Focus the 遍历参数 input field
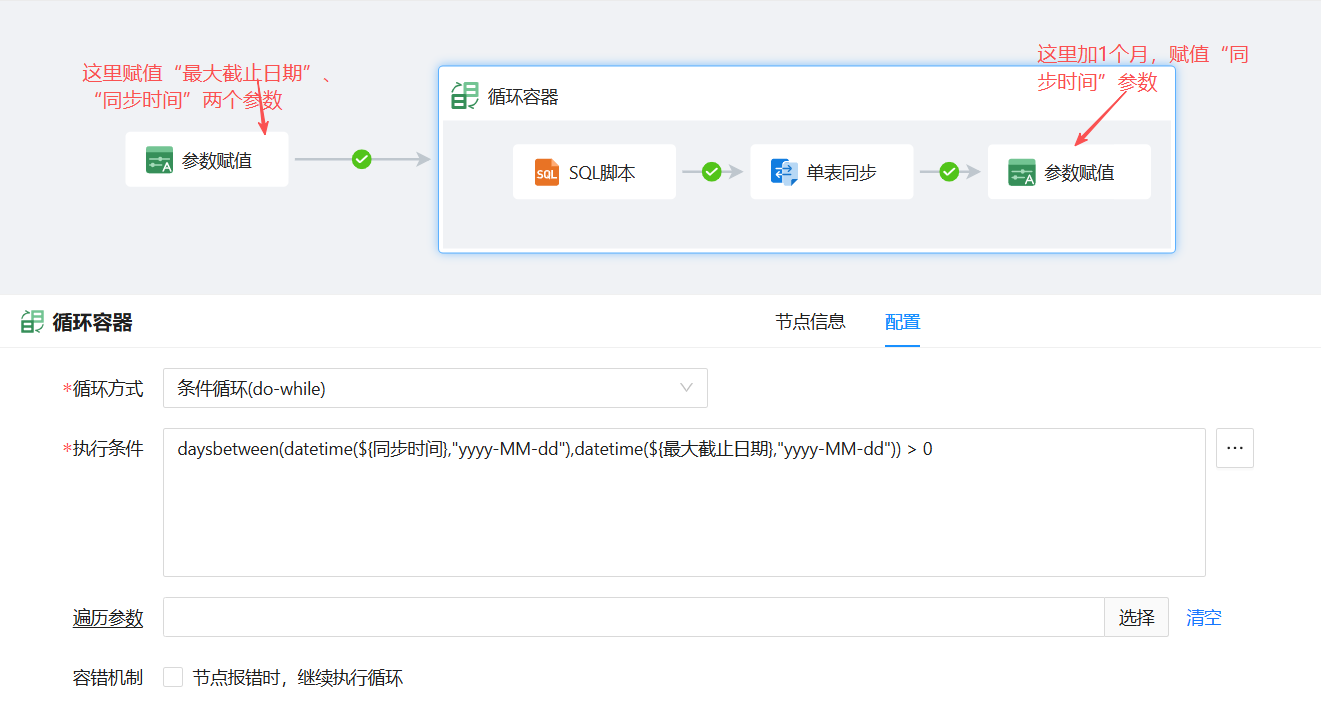 point(633,618)
